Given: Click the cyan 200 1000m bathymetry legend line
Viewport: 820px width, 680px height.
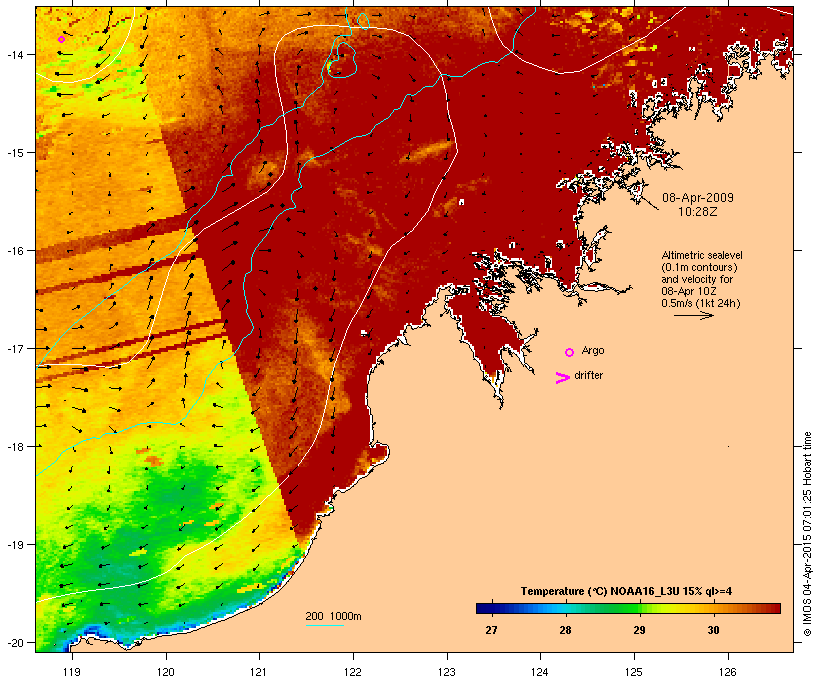Looking at the screenshot, I should (325, 625).
